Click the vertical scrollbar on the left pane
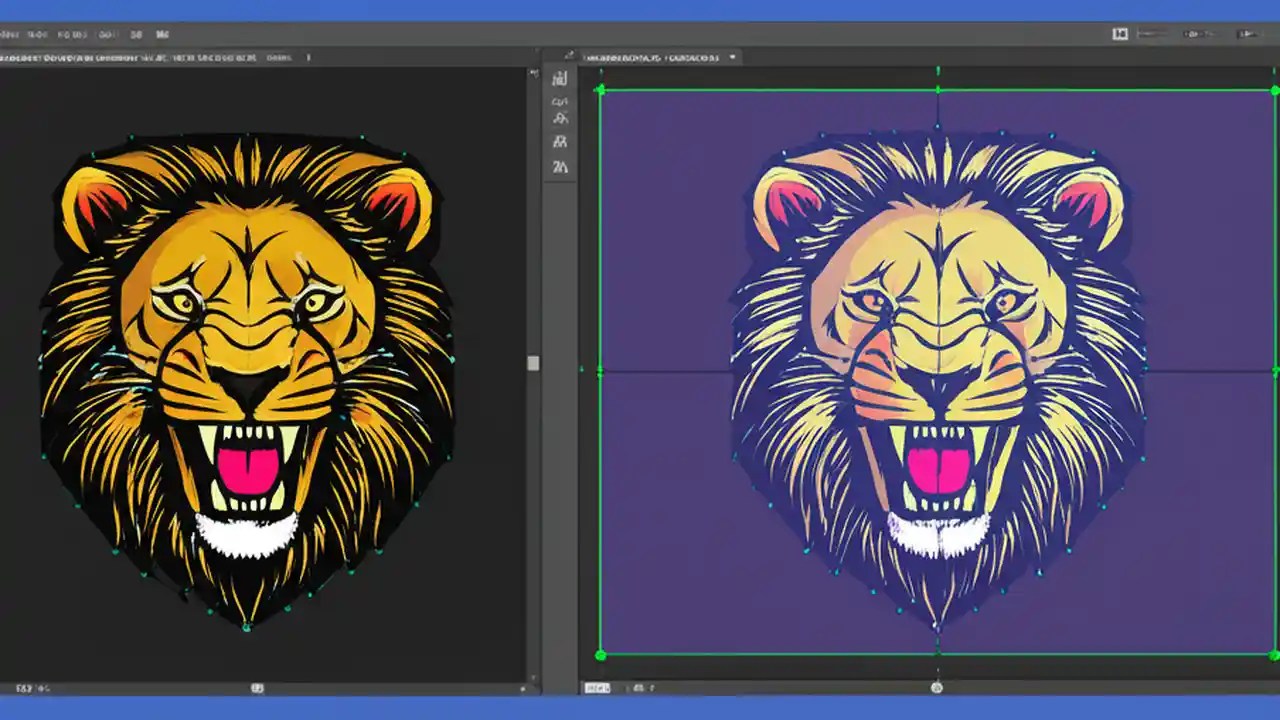 [x=533, y=365]
